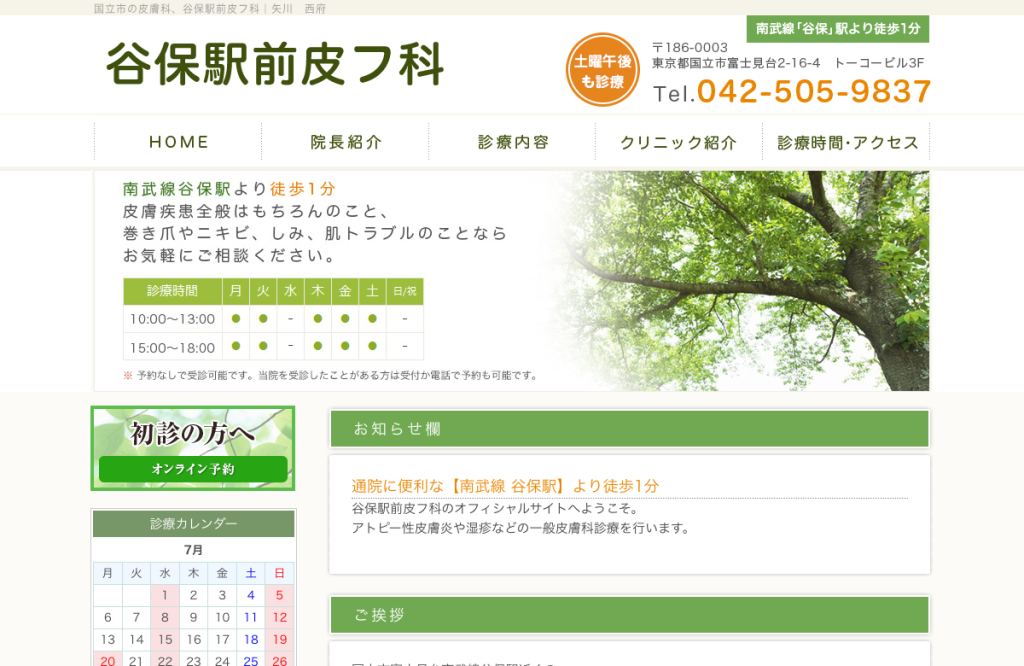Click the 南武線「谷保」駅より徒歩1分 green label
Viewport: 1024px width, 666px height.
pos(838,29)
